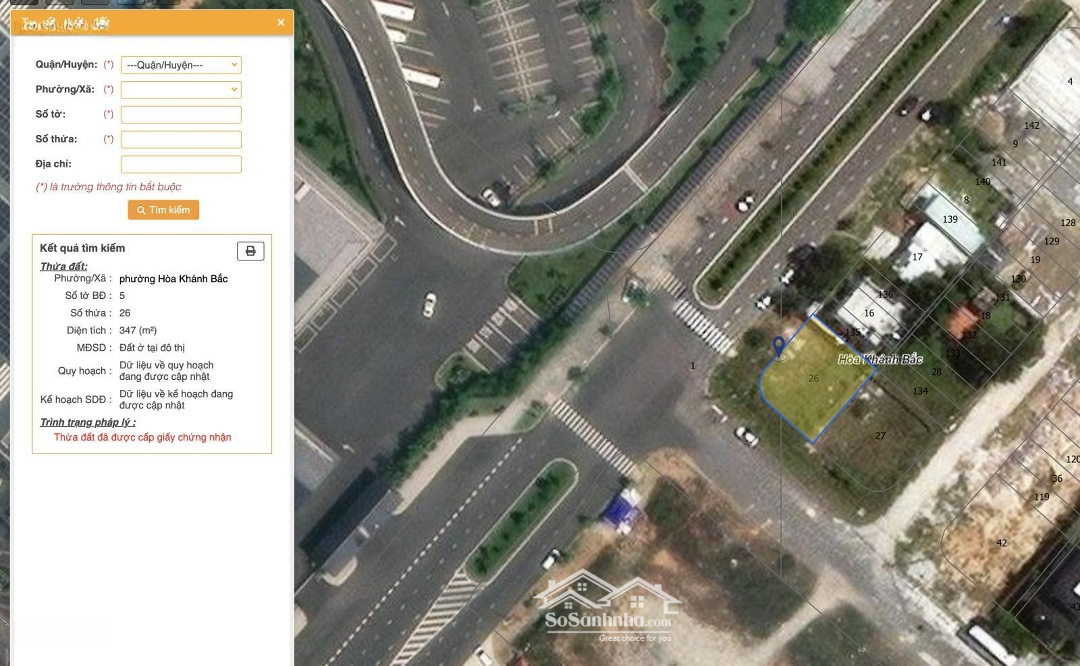Image resolution: width=1080 pixels, height=666 pixels.
Task: Select parcel 16 building lot
Action: point(869,314)
